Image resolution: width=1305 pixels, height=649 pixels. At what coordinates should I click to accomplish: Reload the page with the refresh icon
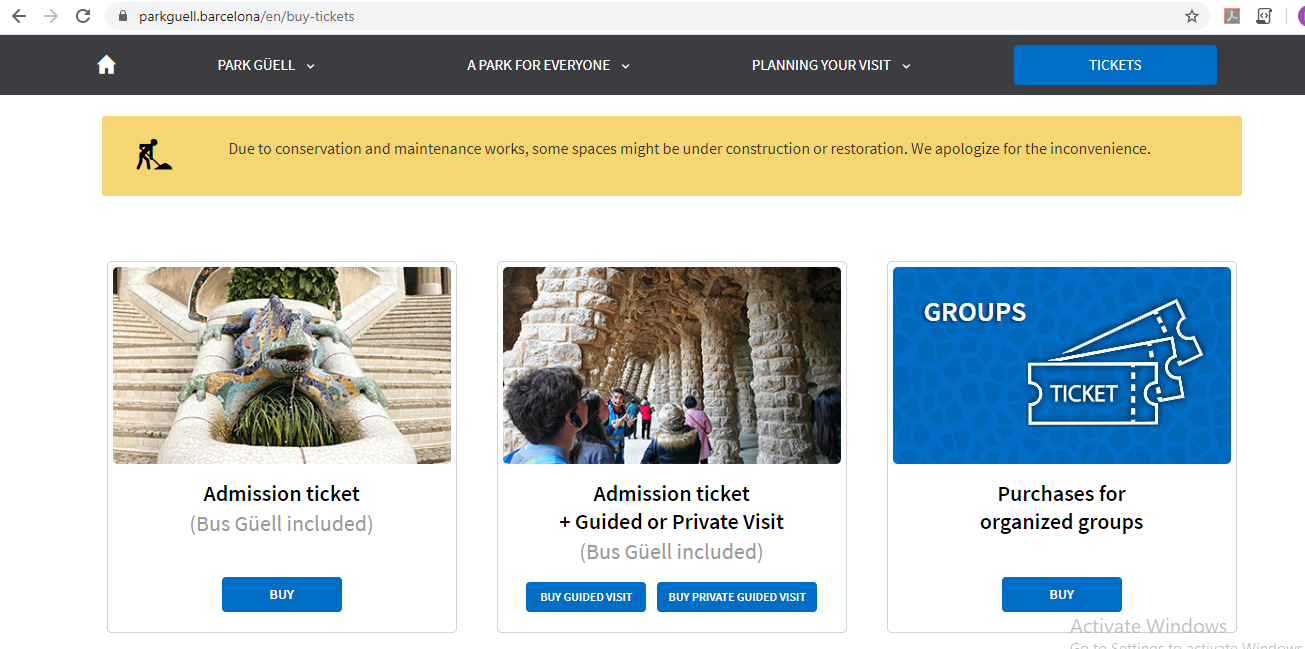(83, 16)
